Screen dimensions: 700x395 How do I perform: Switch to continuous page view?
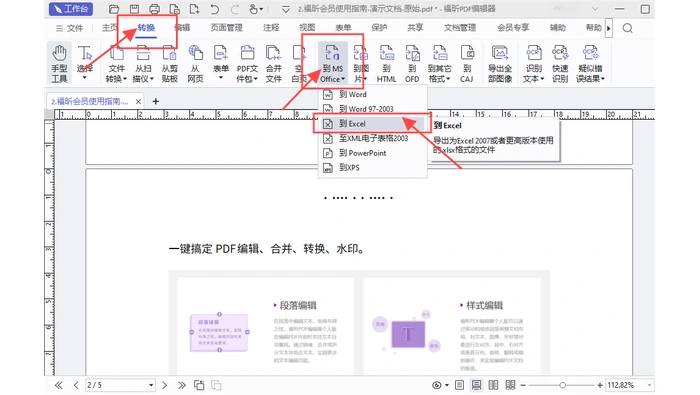[476, 385]
